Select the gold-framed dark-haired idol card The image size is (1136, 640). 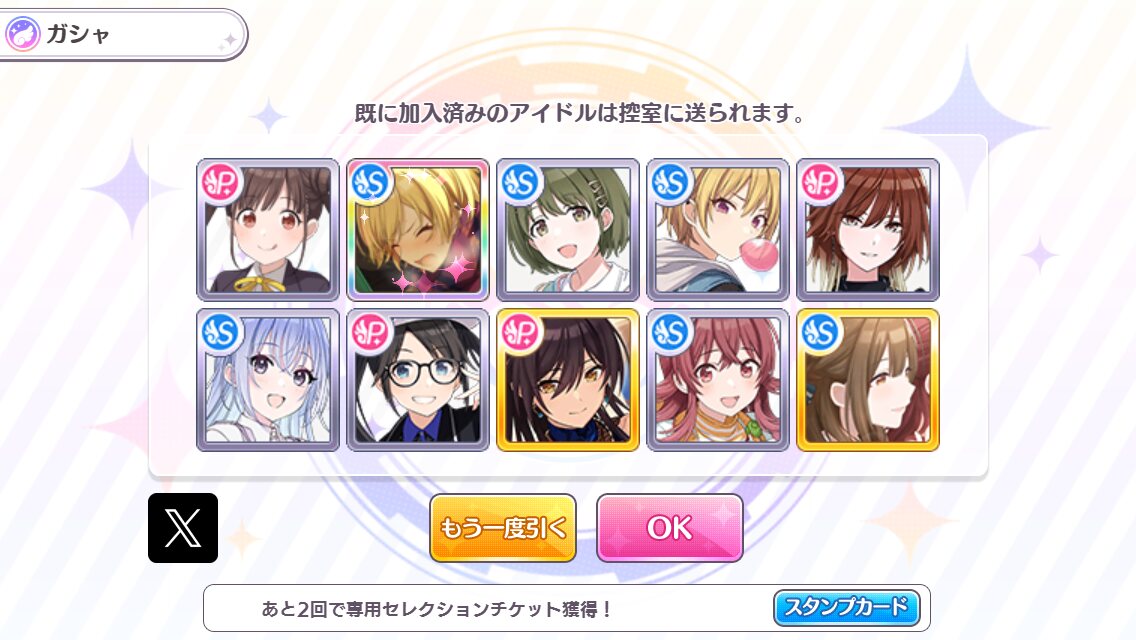tap(568, 380)
